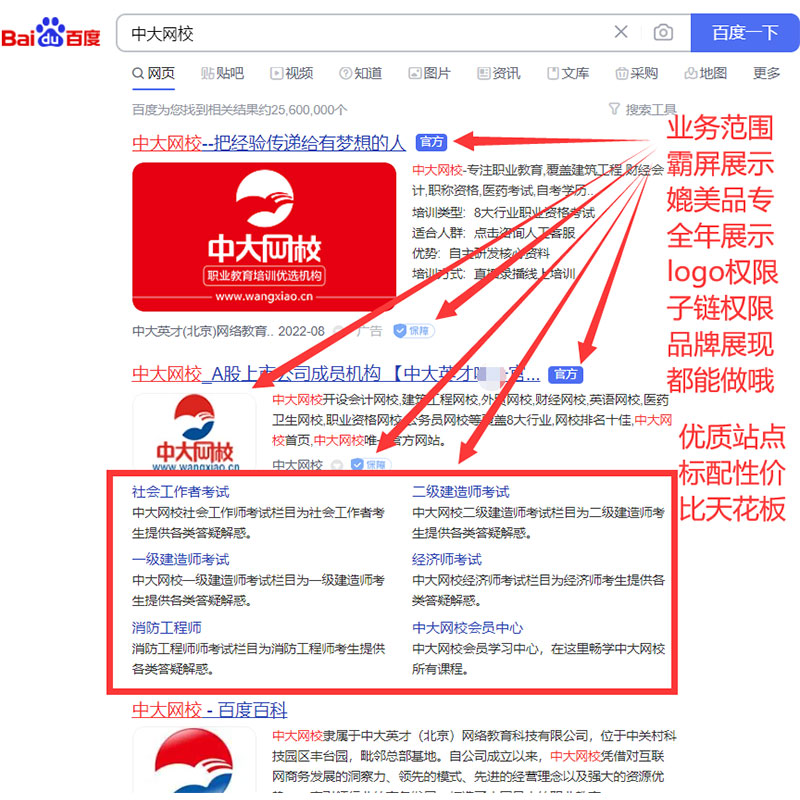Expand the 更多 menu
Screen dimensions: 800x800
[x=766, y=73]
